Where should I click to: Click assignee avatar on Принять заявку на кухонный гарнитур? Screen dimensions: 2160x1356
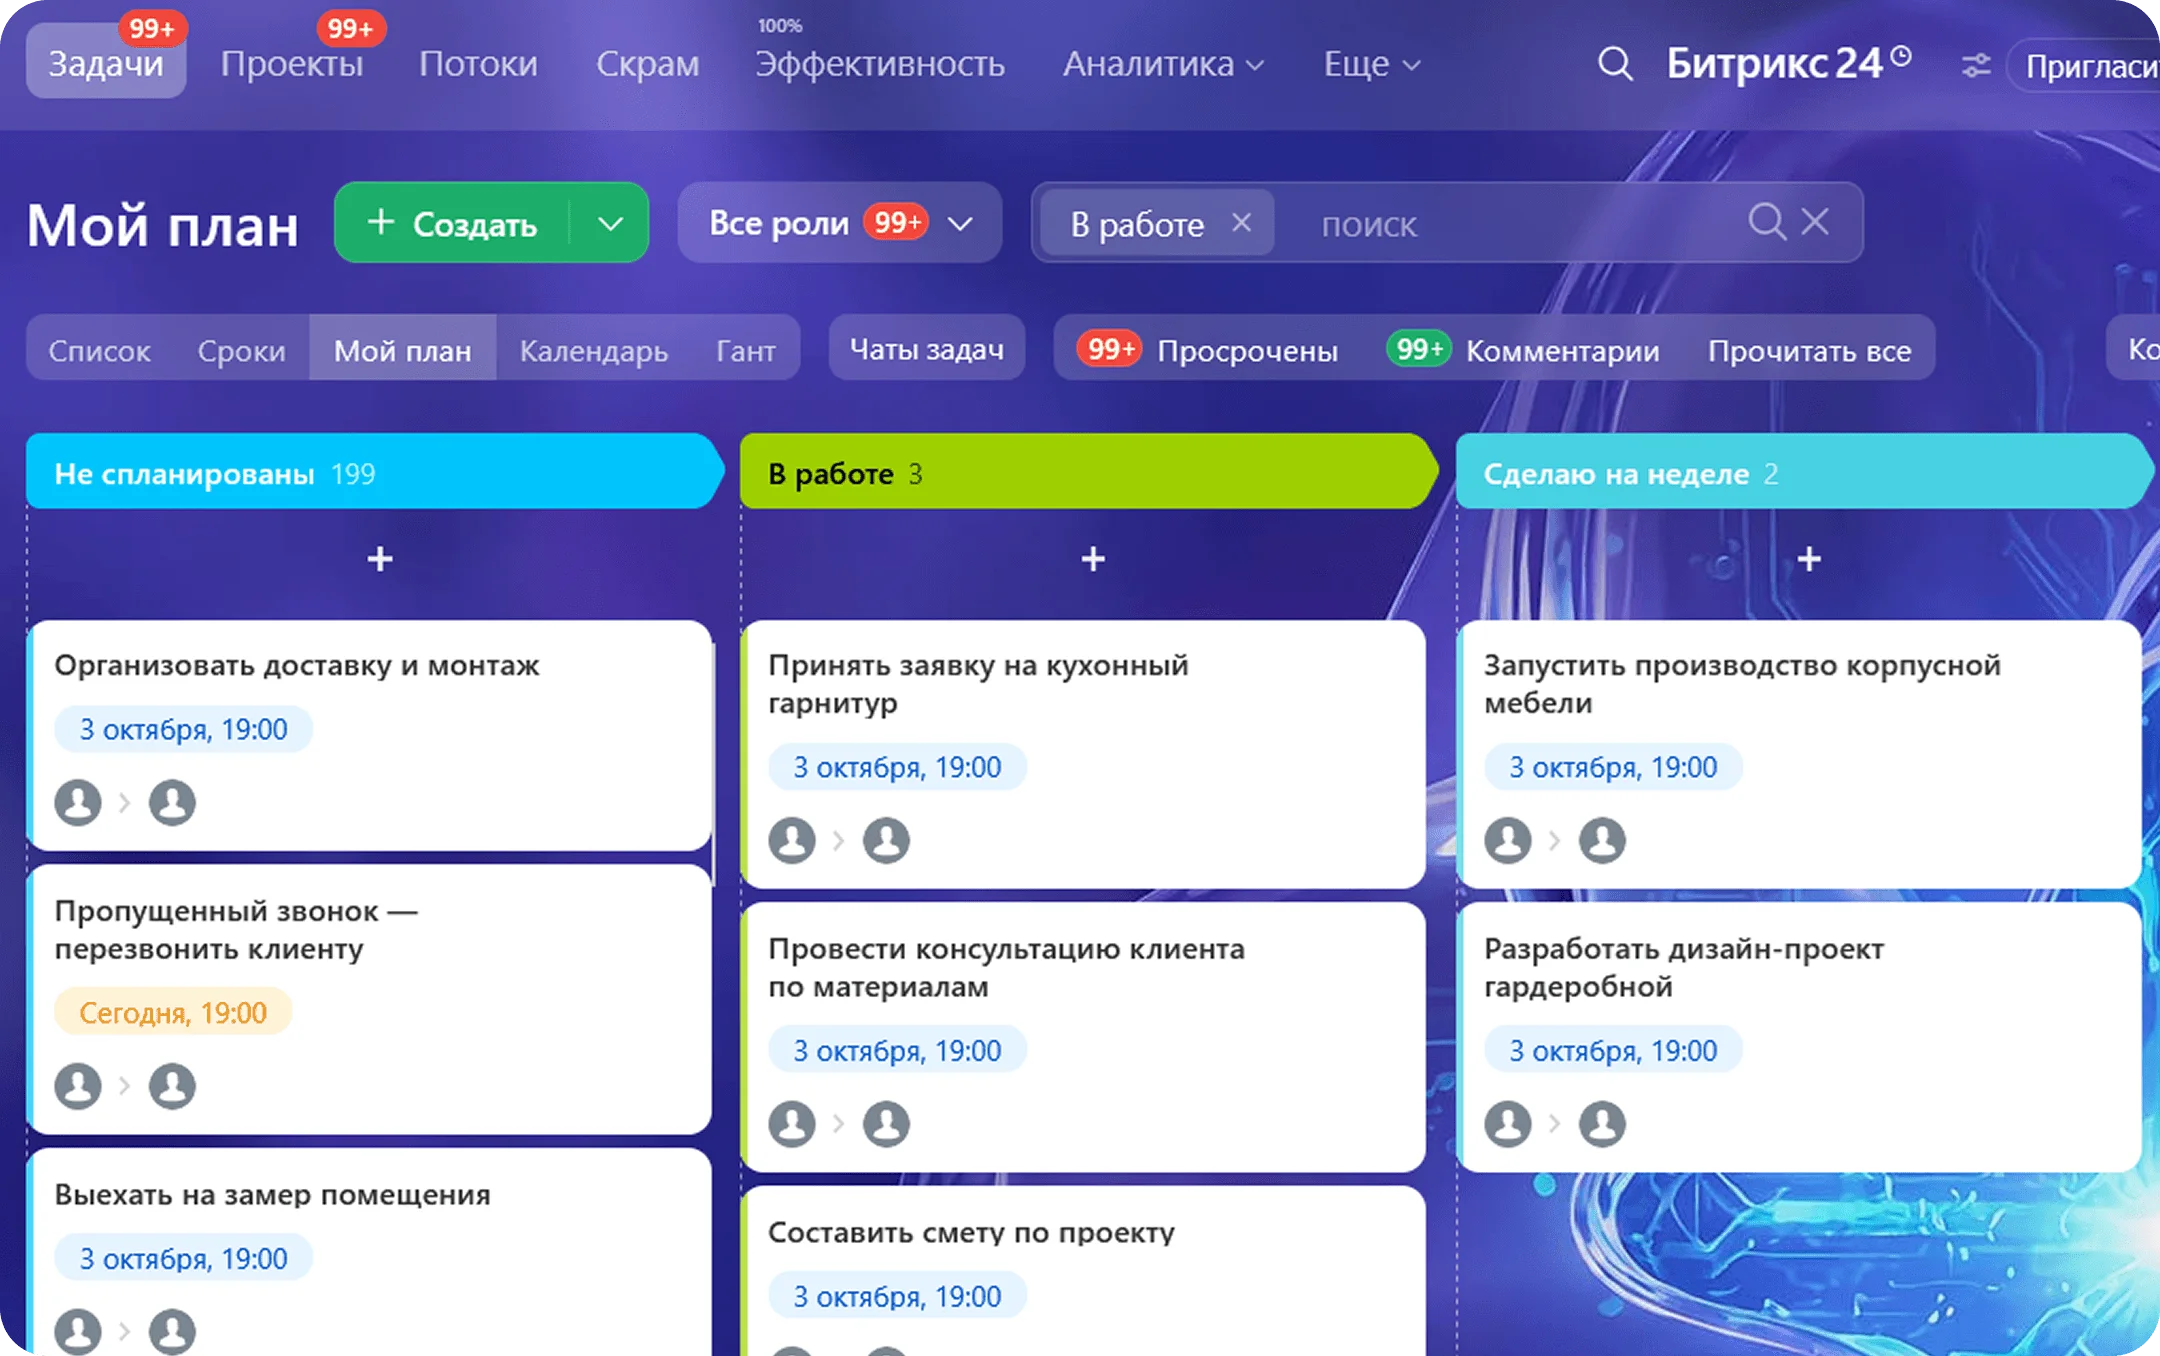(x=886, y=840)
